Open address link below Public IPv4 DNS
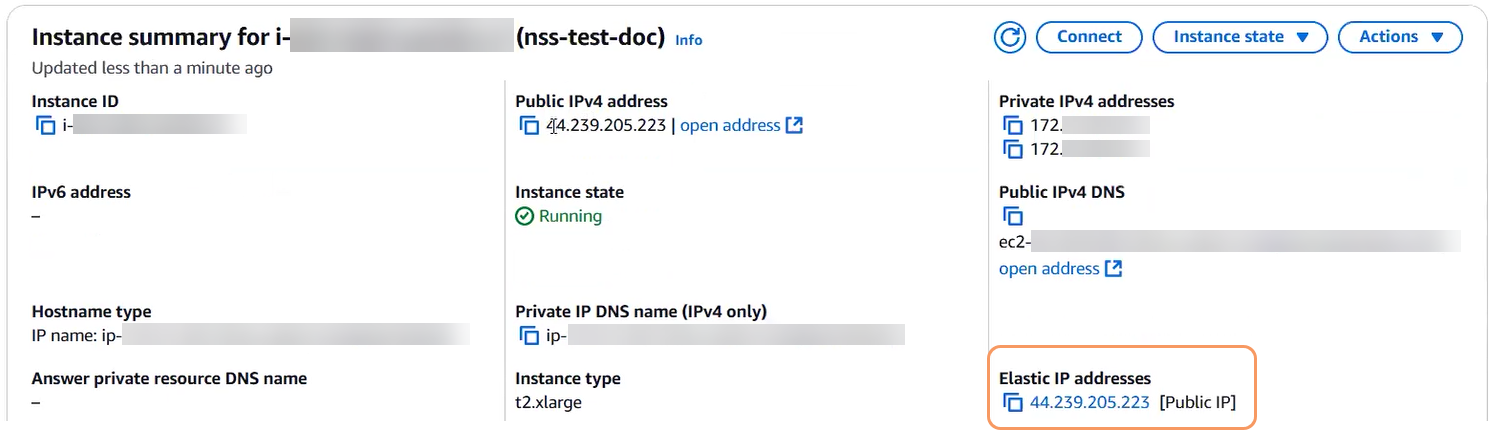Viewport: 1490px width, 440px height. [1049, 269]
